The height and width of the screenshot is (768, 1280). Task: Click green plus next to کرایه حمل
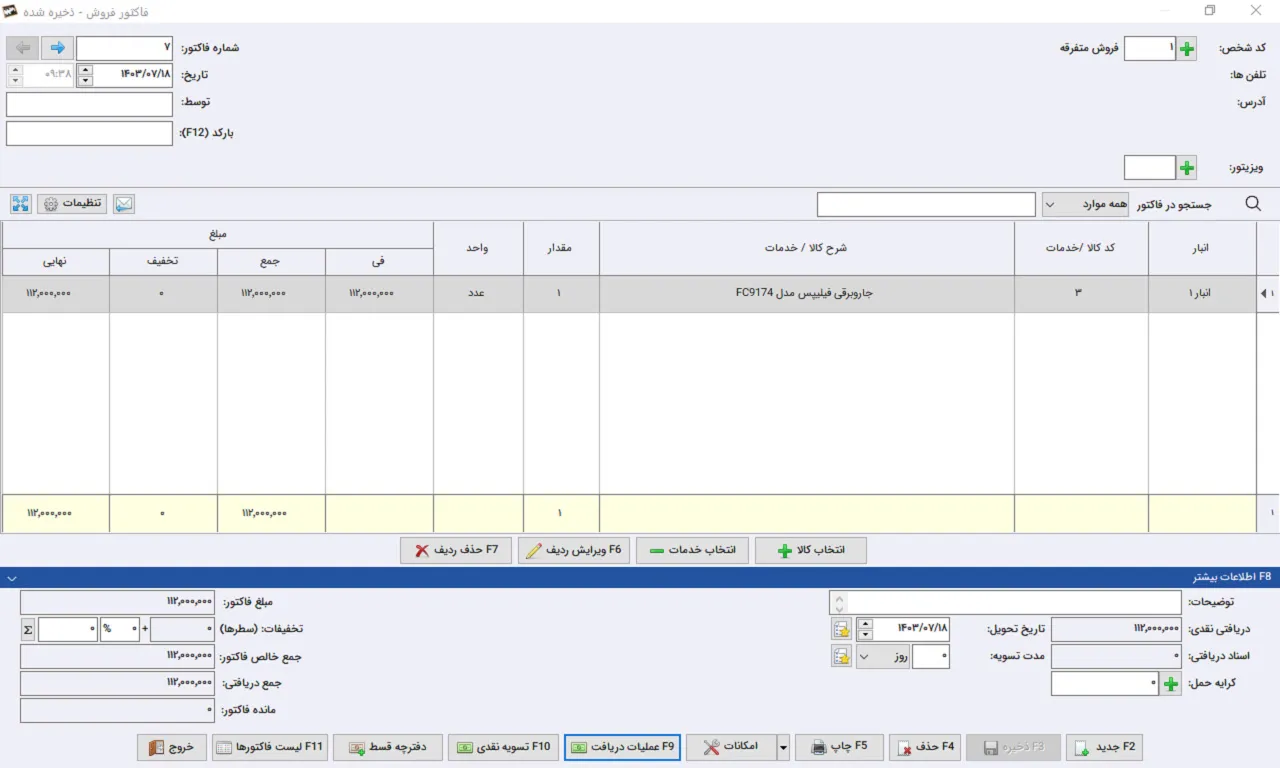pos(1170,683)
